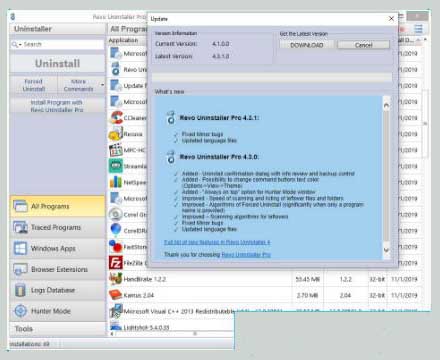Expand the More Commands dropdown arrow
The height and width of the screenshot is (360, 440).
(102, 85)
